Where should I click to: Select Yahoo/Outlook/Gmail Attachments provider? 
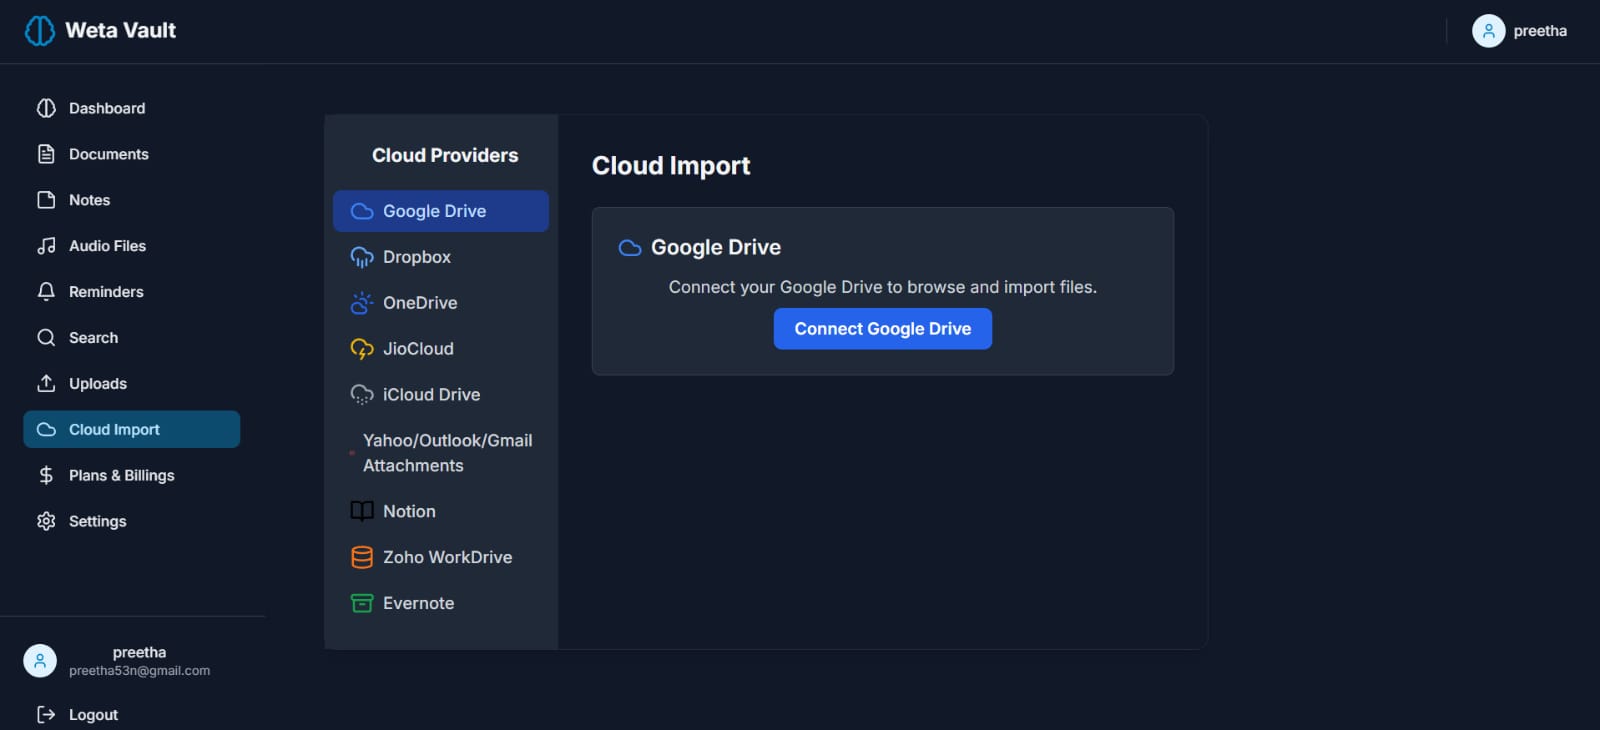click(441, 453)
